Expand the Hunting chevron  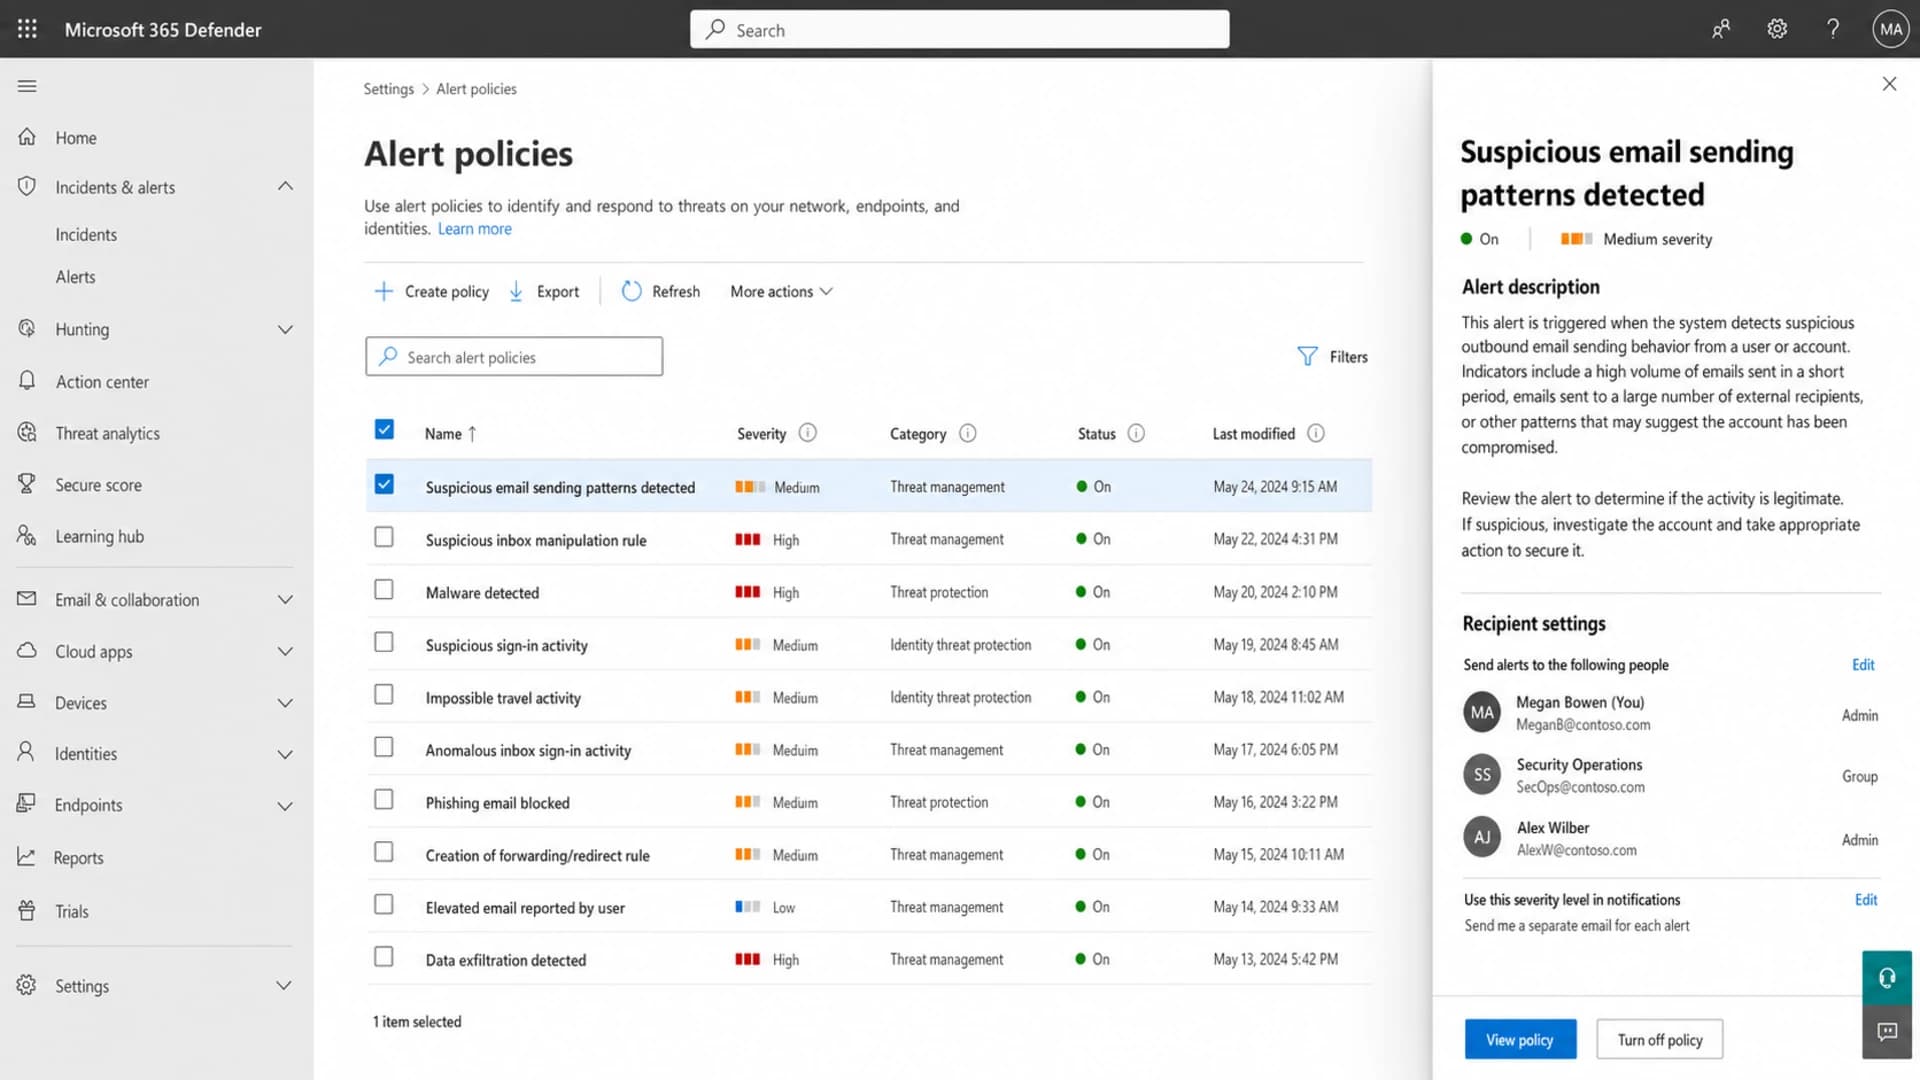coord(285,329)
